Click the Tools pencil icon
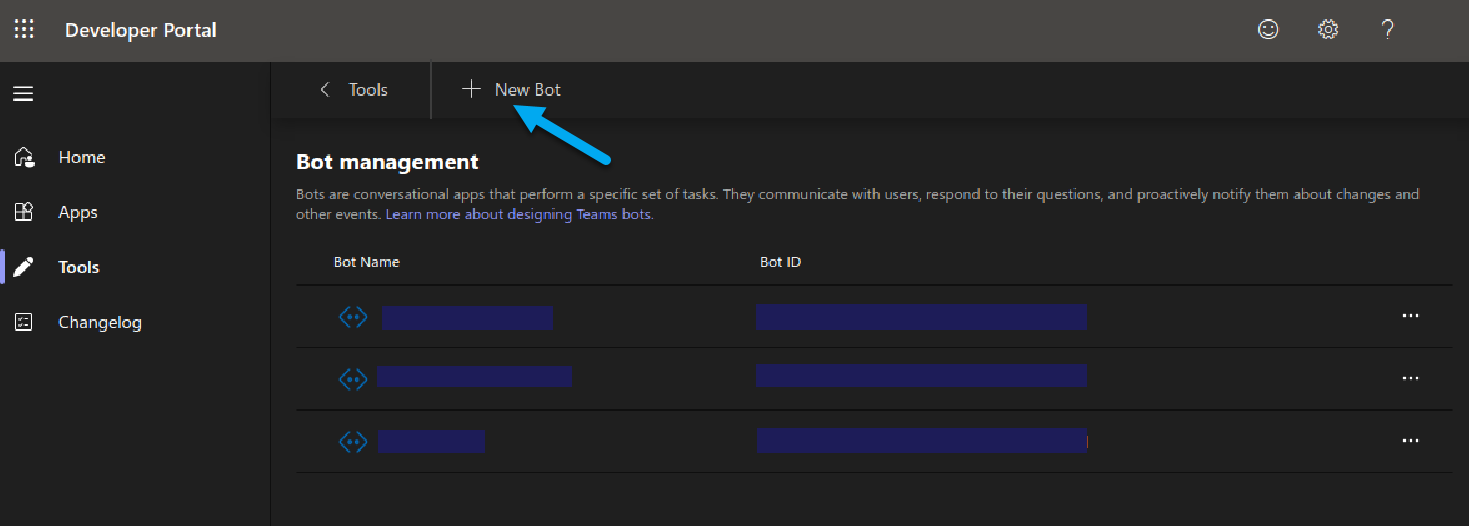This screenshot has width=1469, height=526. (24, 267)
